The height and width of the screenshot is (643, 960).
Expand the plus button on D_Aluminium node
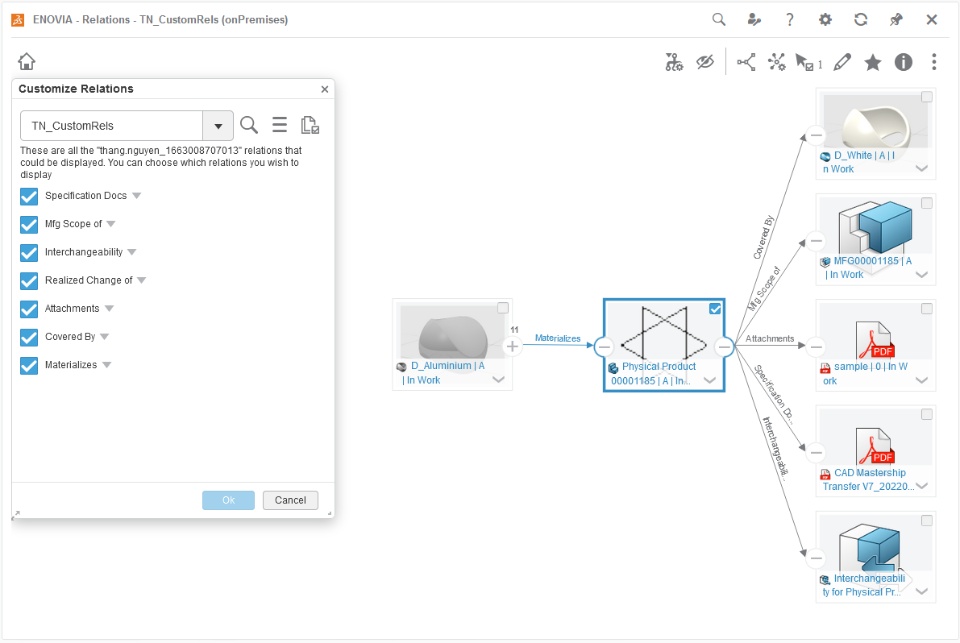click(x=512, y=347)
